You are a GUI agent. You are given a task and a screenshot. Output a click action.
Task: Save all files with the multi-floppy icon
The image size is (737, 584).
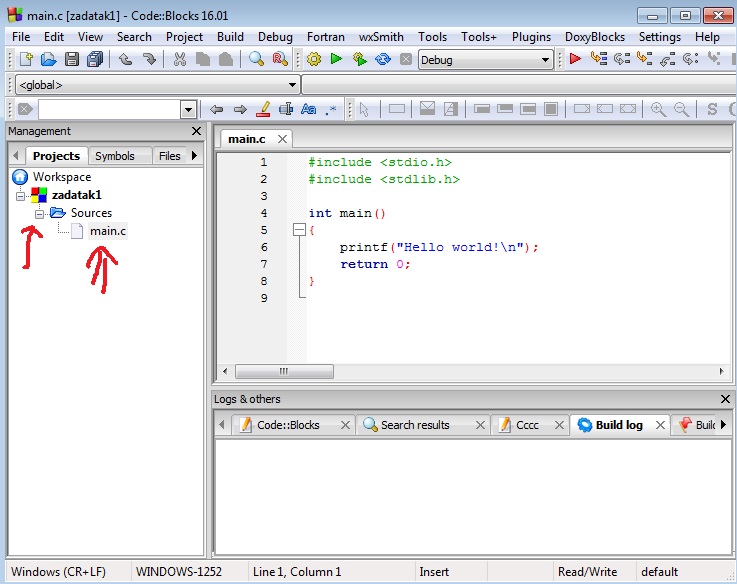coord(95,59)
